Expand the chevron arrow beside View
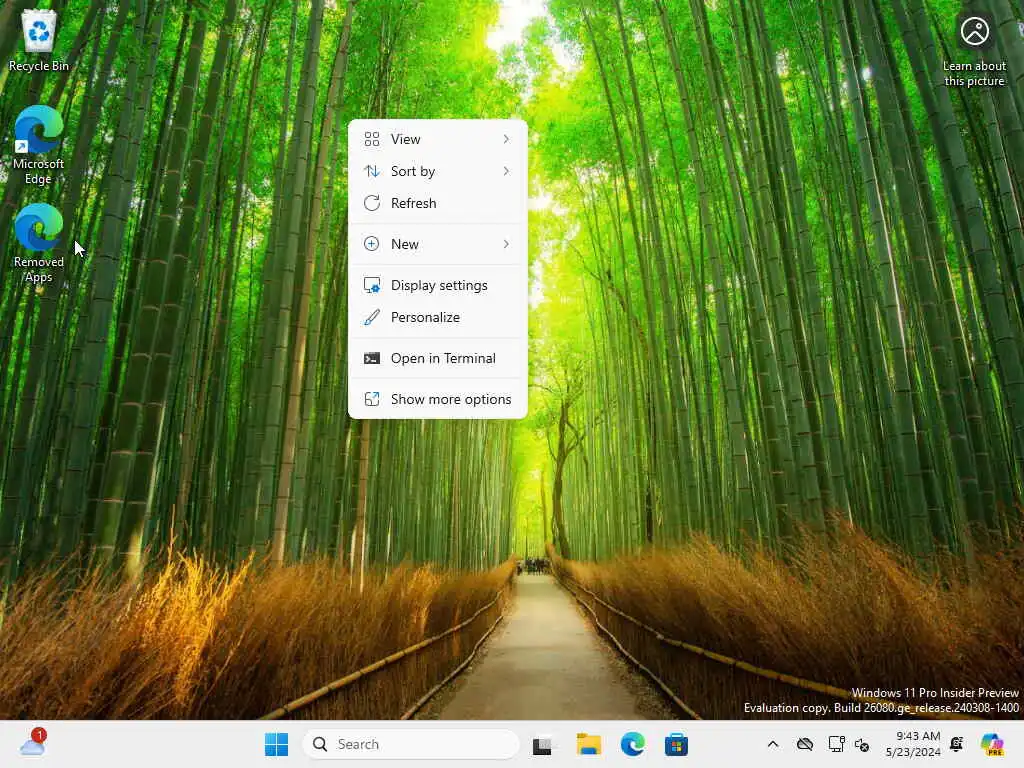 (506, 139)
